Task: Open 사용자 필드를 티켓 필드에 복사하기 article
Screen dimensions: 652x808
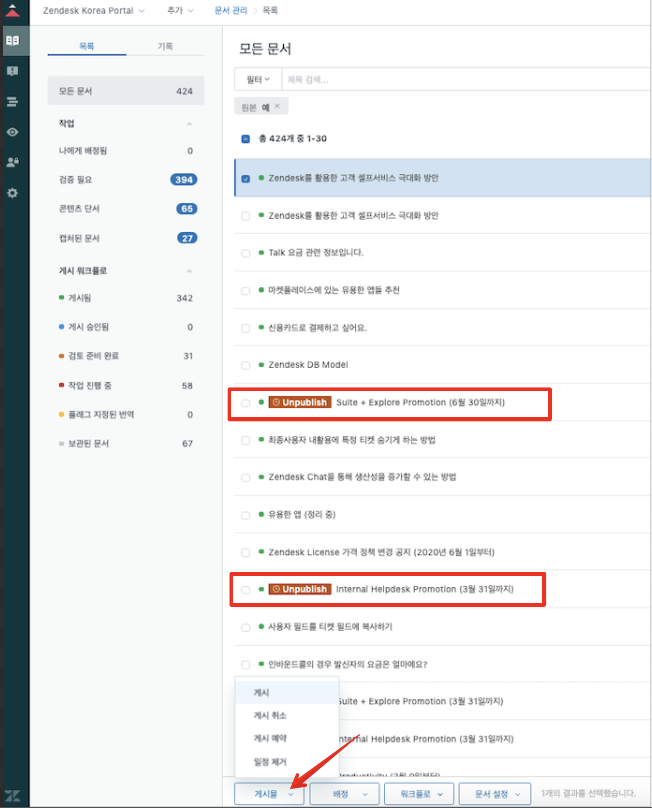Action: pos(330,627)
